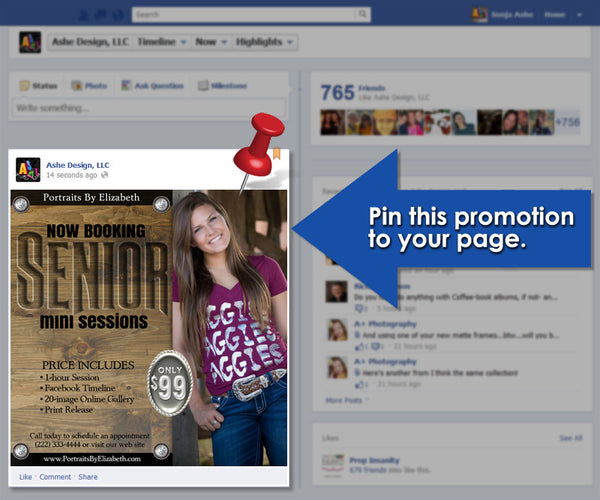Click the post's Ashe Design avatar

point(28,169)
